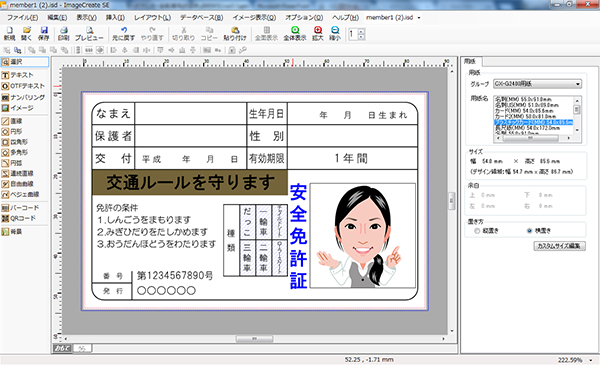Select the ナンバリング tool
The width and height of the screenshot is (600, 365).
click(23, 97)
